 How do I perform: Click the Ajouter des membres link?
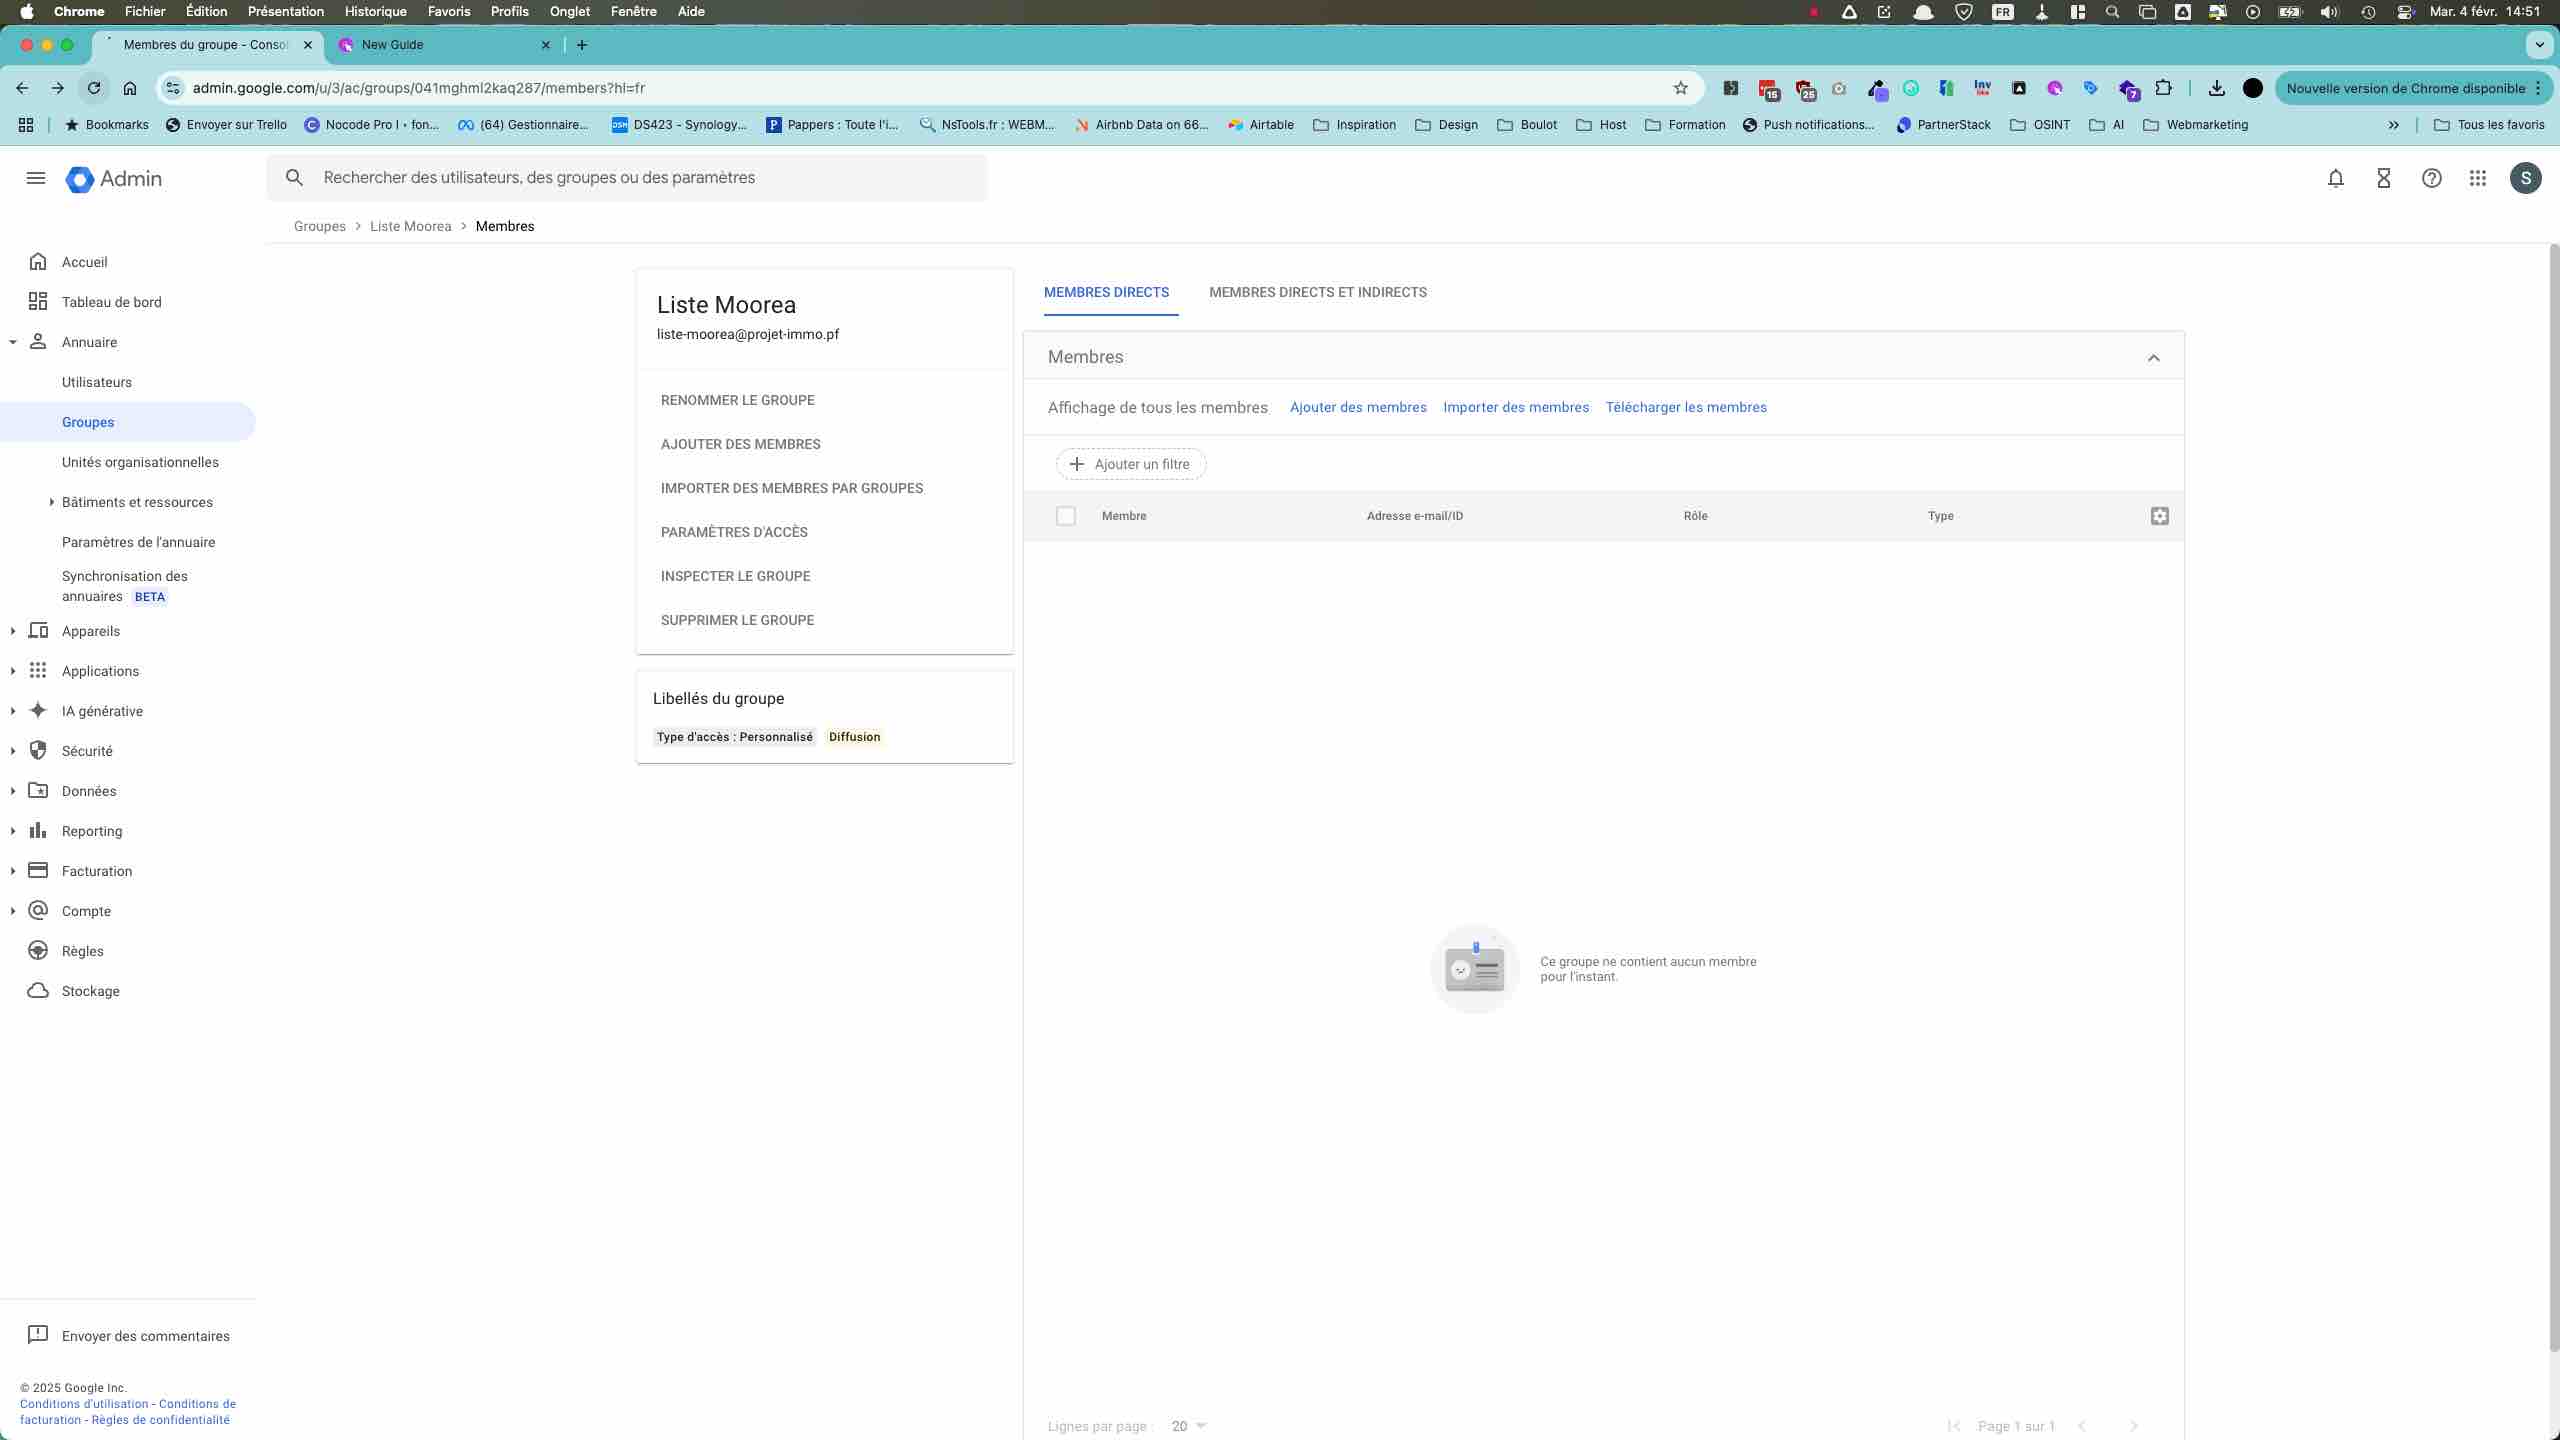click(x=1357, y=407)
